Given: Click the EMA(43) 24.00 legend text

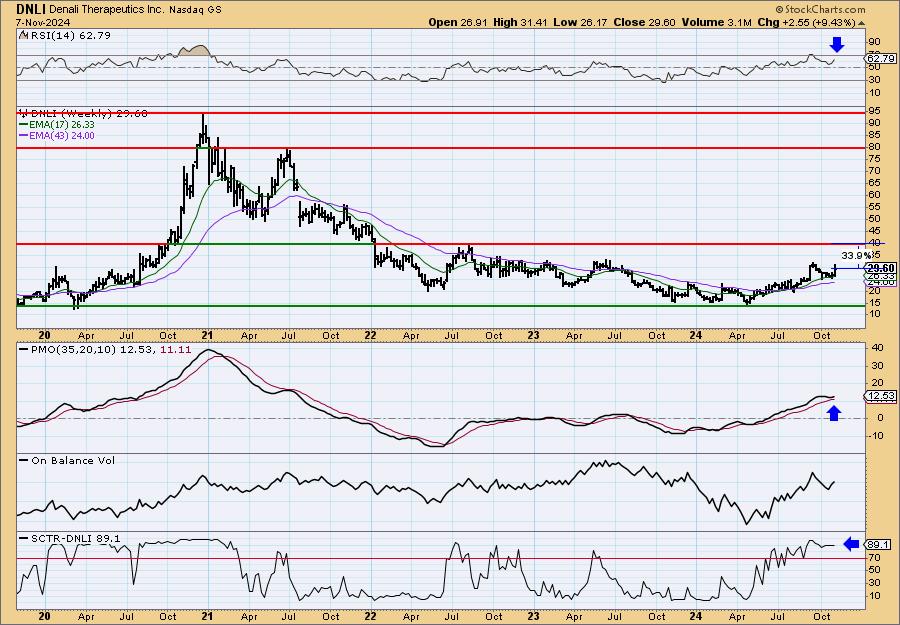Looking at the screenshot, I should tap(62, 136).
